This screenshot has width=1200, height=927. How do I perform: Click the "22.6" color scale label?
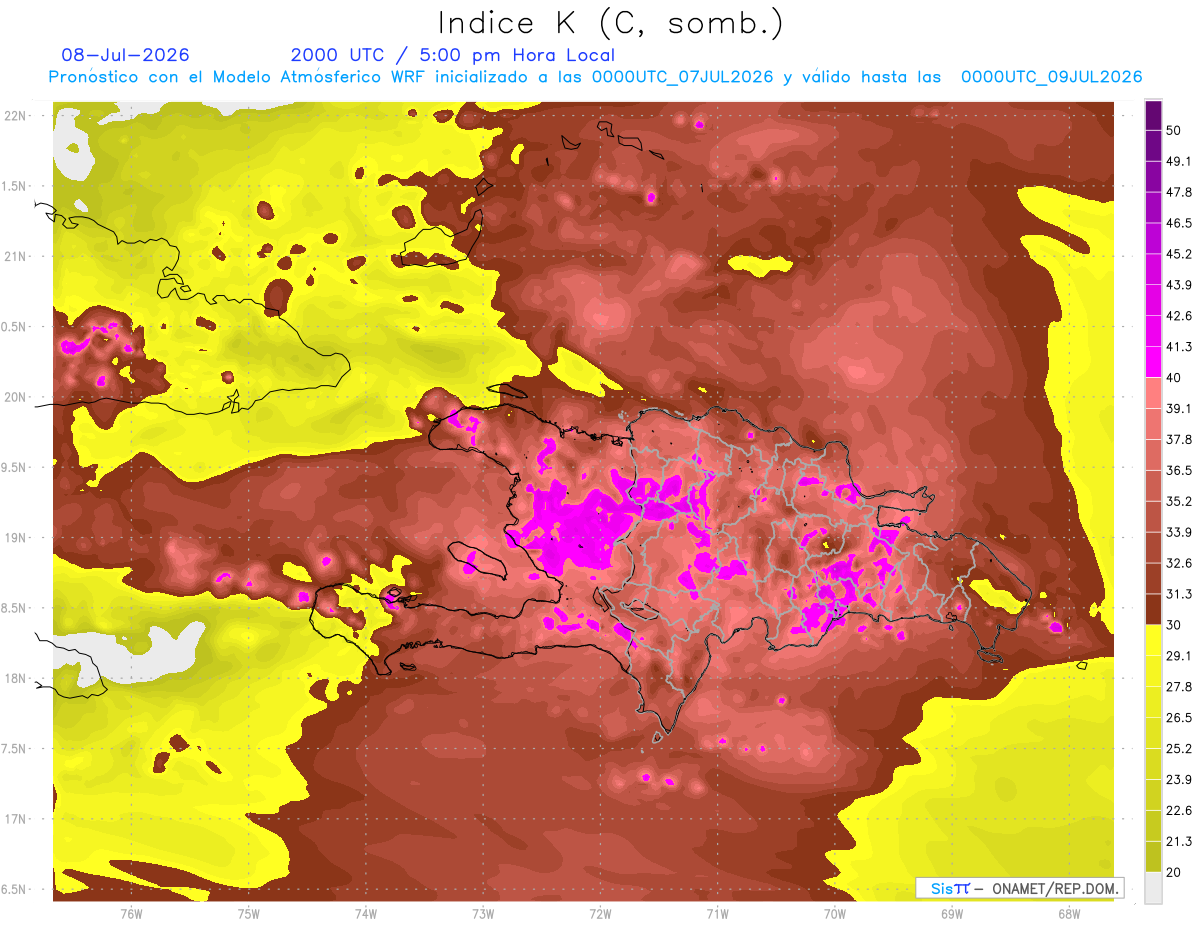click(x=1179, y=810)
